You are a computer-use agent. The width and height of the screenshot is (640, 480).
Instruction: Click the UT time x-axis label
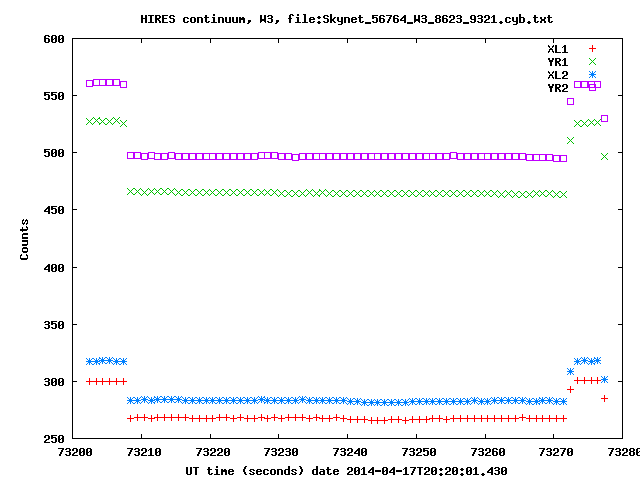pos(346,471)
